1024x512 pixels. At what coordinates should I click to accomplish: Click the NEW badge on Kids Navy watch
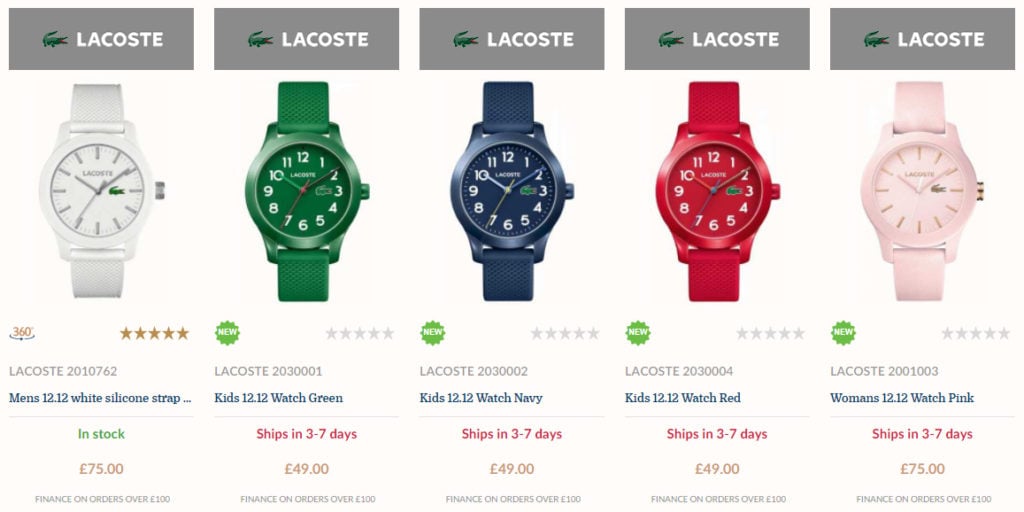pos(432,333)
